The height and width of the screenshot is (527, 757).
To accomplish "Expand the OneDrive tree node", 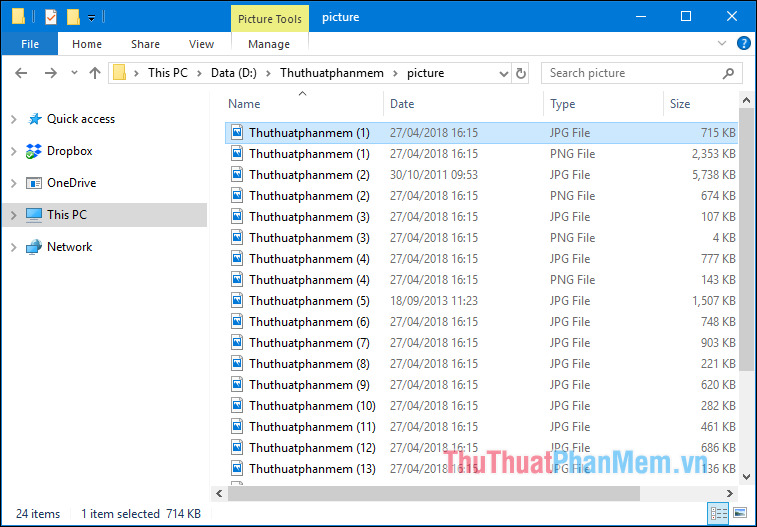I will pyautogui.click(x=14, y=183).
